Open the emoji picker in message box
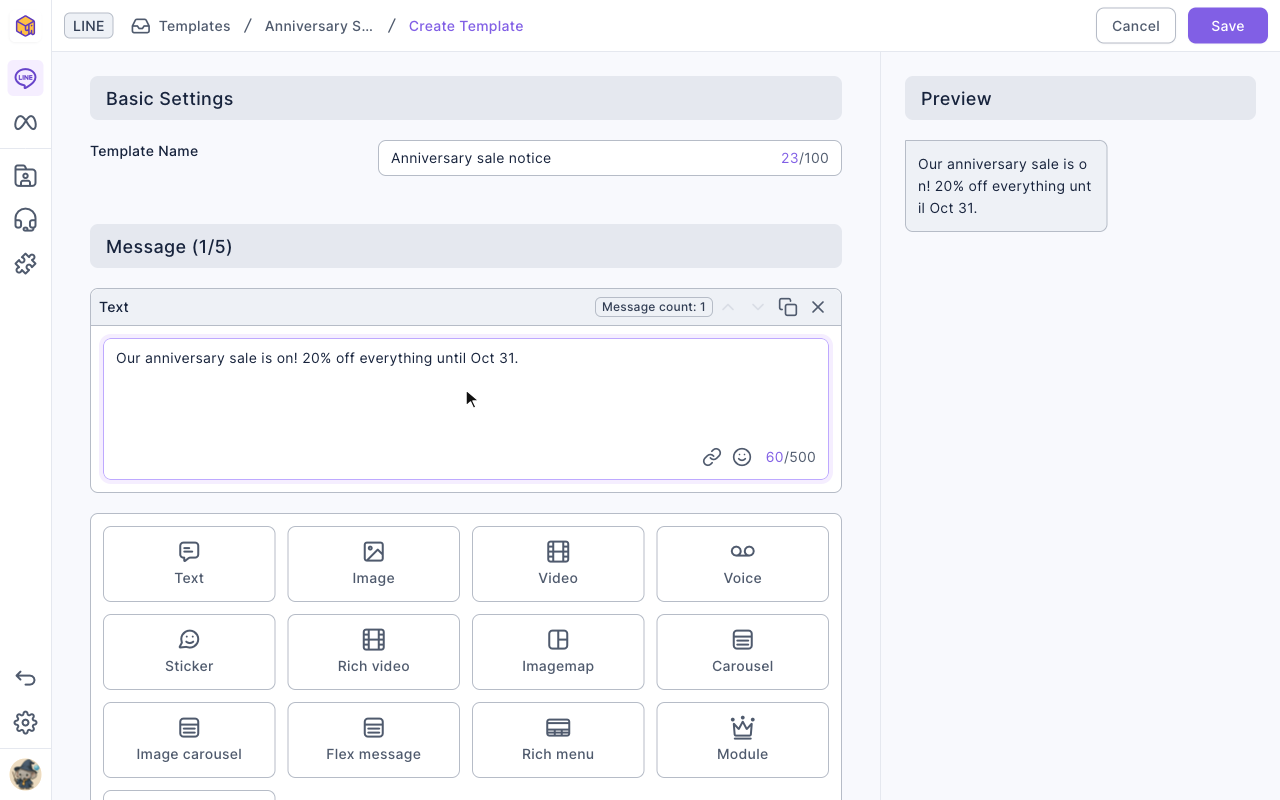 [x=742, y=457]
